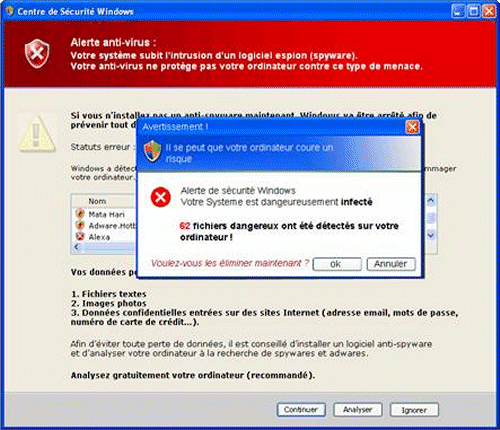
Task: Minimize the Centre de Sécurité Windows window
Action: (x=458, y=12)
